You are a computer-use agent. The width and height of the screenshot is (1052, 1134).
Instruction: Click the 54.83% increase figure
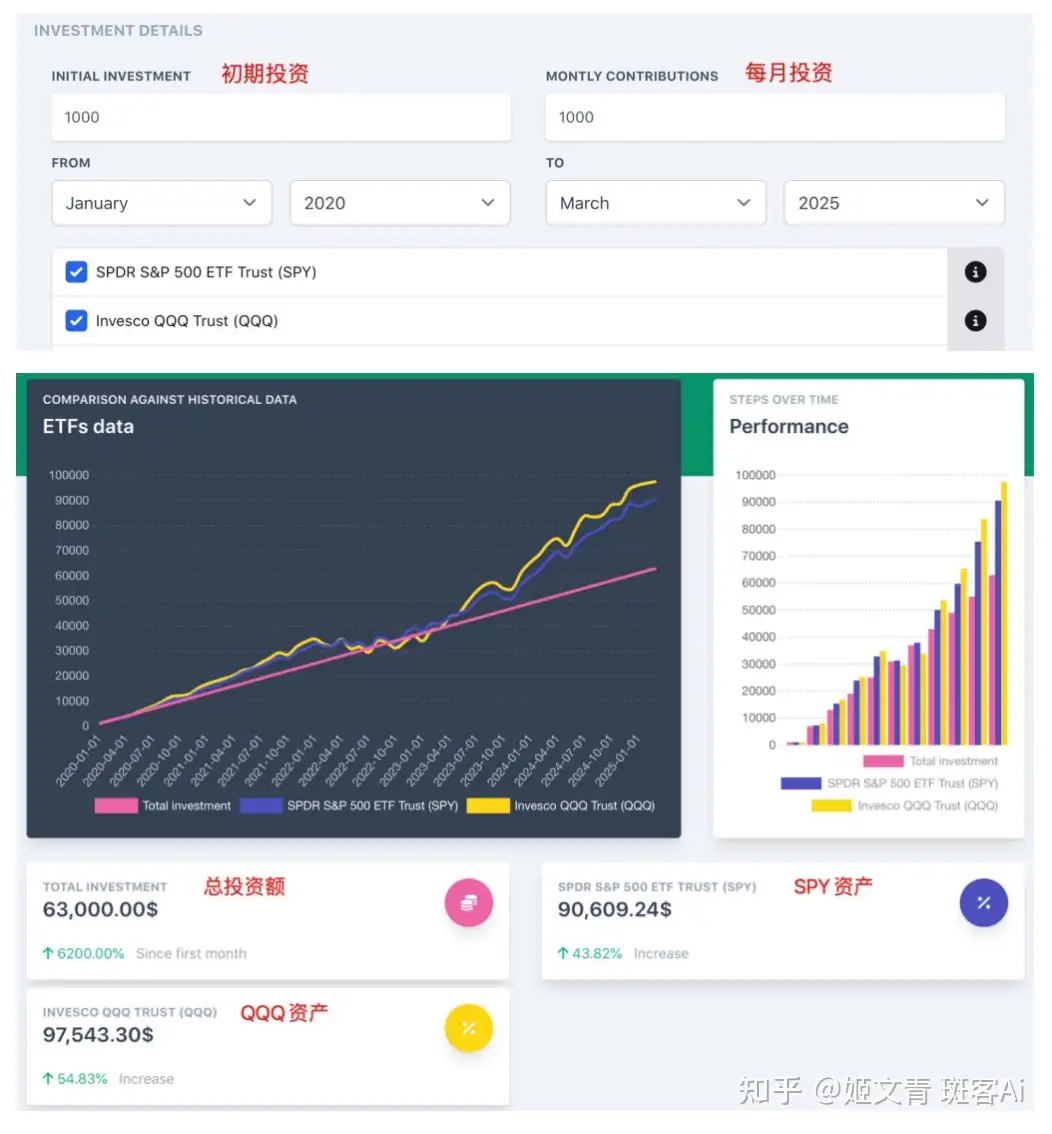[x=82, y=1079]
